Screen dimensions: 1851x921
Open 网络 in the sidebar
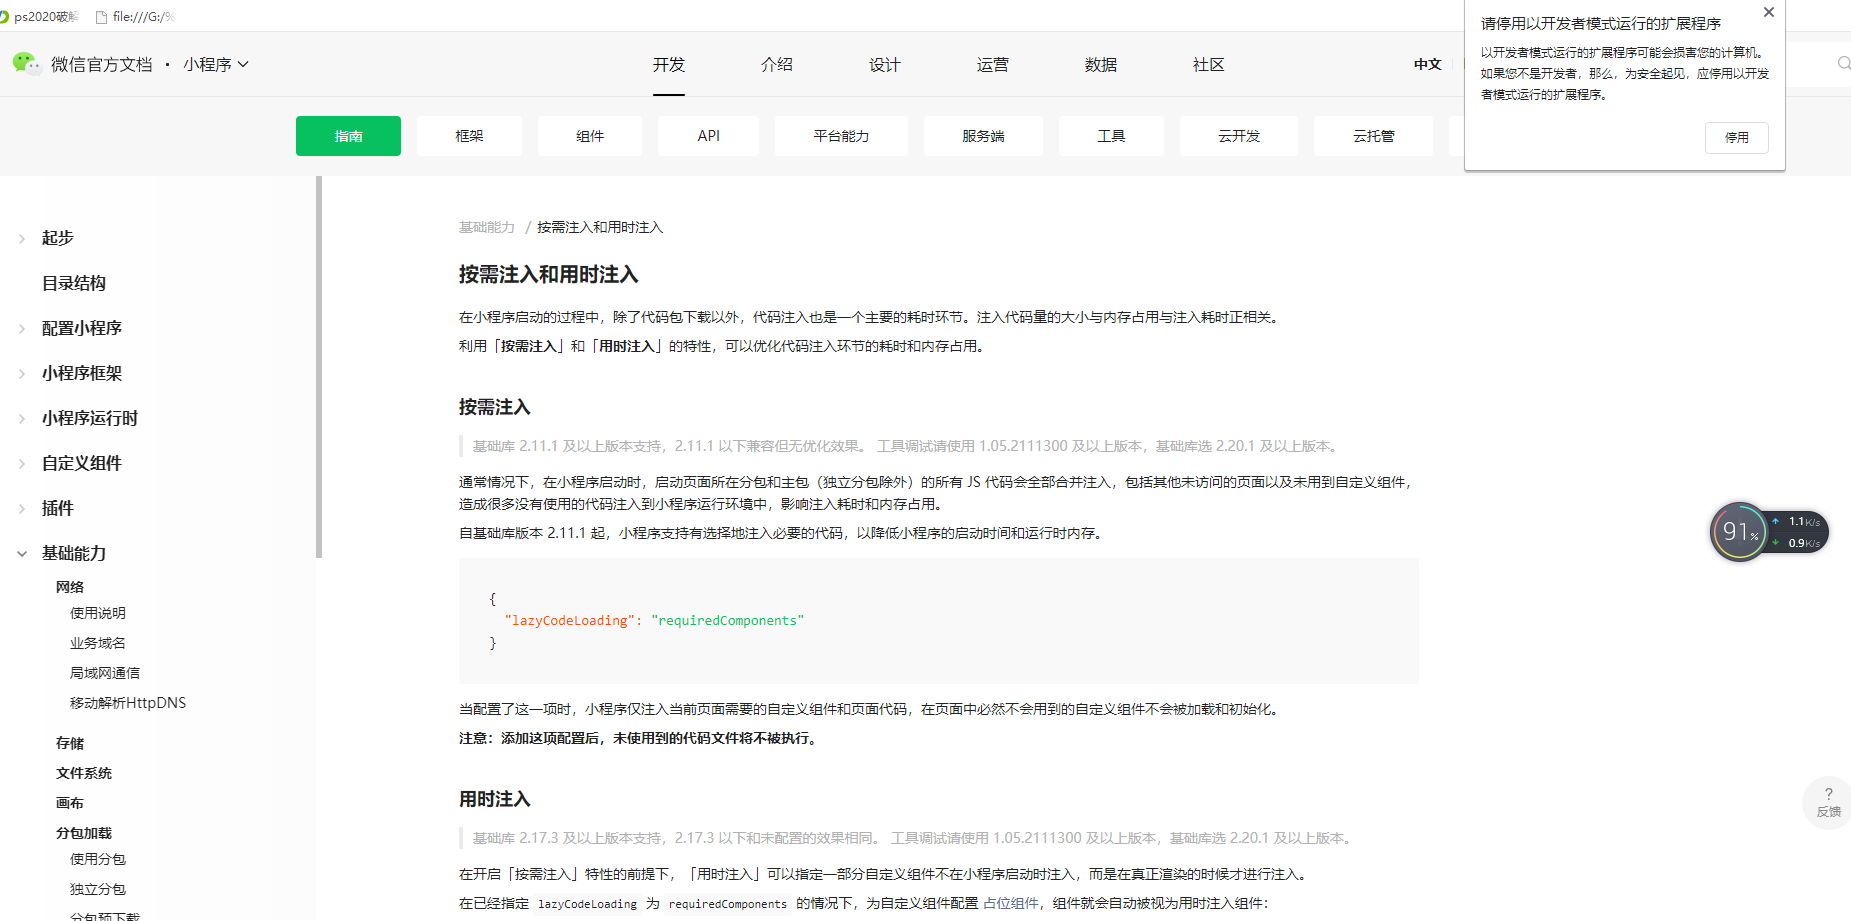click(70, 587)
